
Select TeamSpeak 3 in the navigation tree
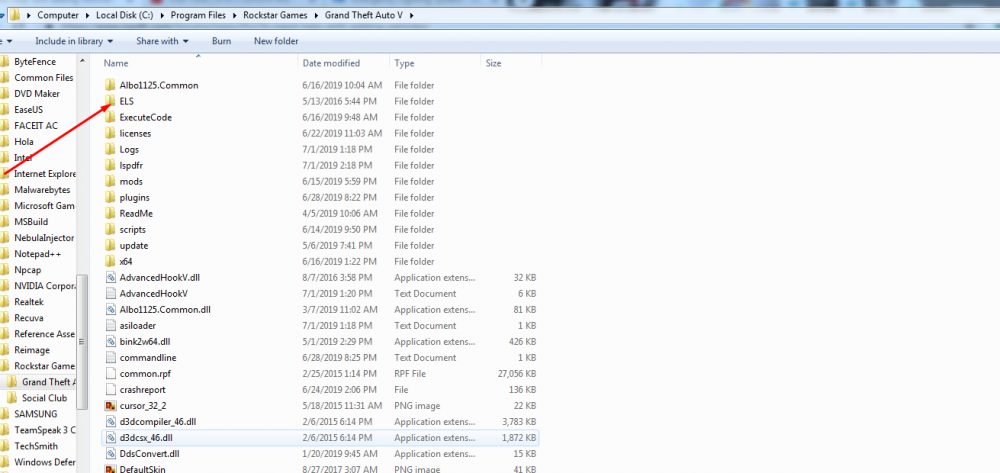pyautogui.click(x=45, y=430)
